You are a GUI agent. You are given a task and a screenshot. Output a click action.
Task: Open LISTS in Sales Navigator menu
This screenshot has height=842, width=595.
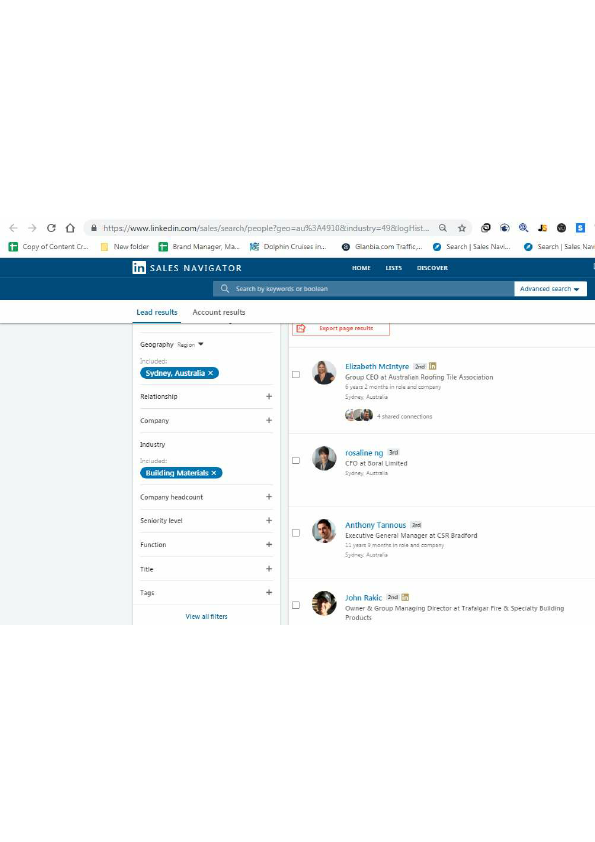coord(394,267)
